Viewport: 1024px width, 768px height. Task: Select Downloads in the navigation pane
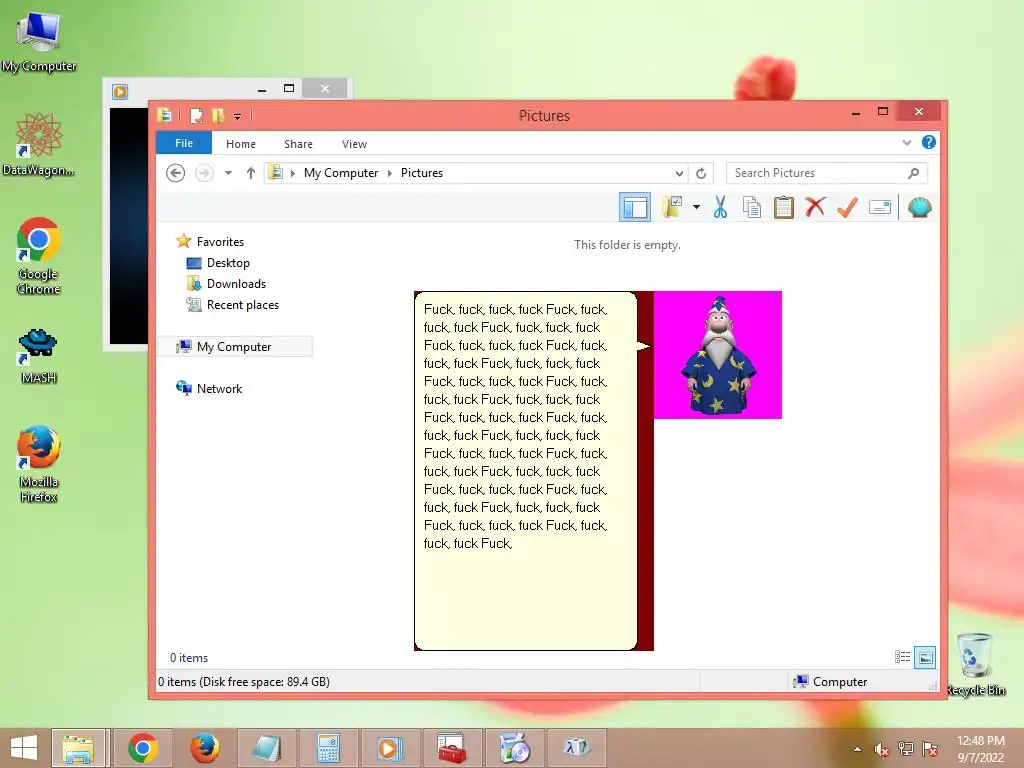pyautogui.click(x=227, y=283)
